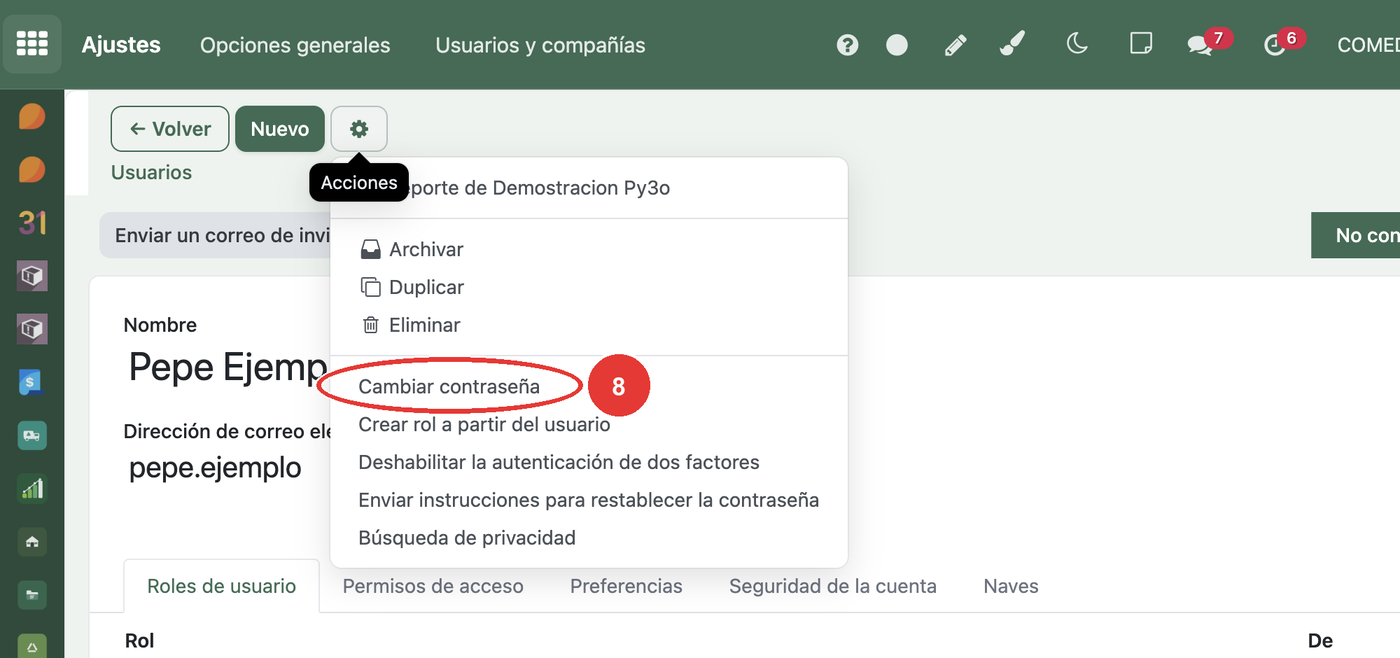Screen dimensions: 1400x658
Task: Open the Preferencias tab
Action: click(x=626, y=586)
